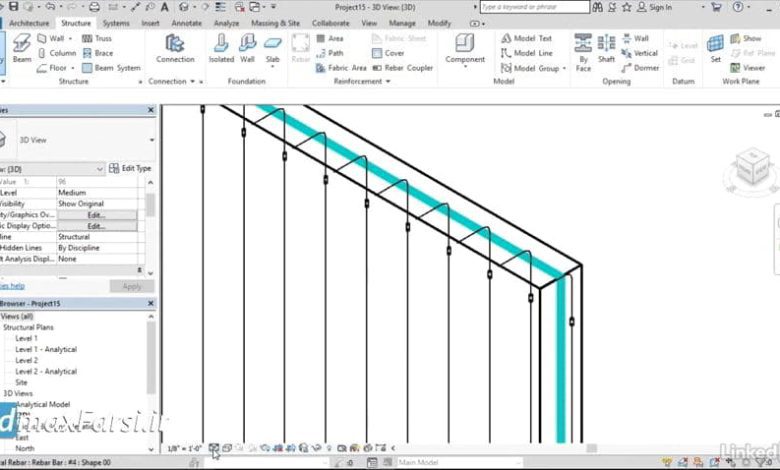Set the work plane
Image resolution: width=780 pixels, height=470 pixels.
click(715, 48)
